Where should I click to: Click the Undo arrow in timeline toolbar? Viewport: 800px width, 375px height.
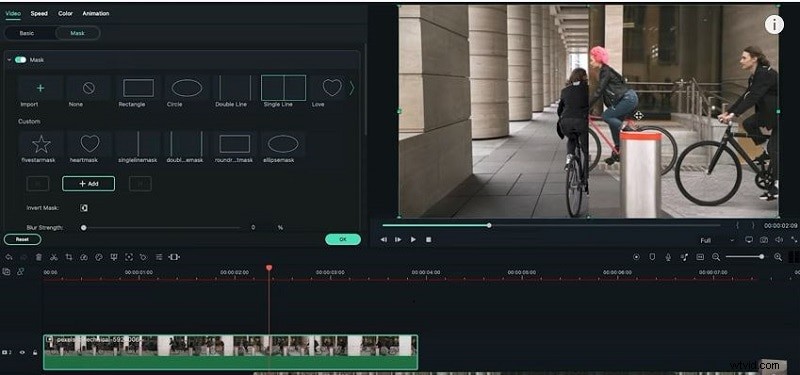click(9, 257)
